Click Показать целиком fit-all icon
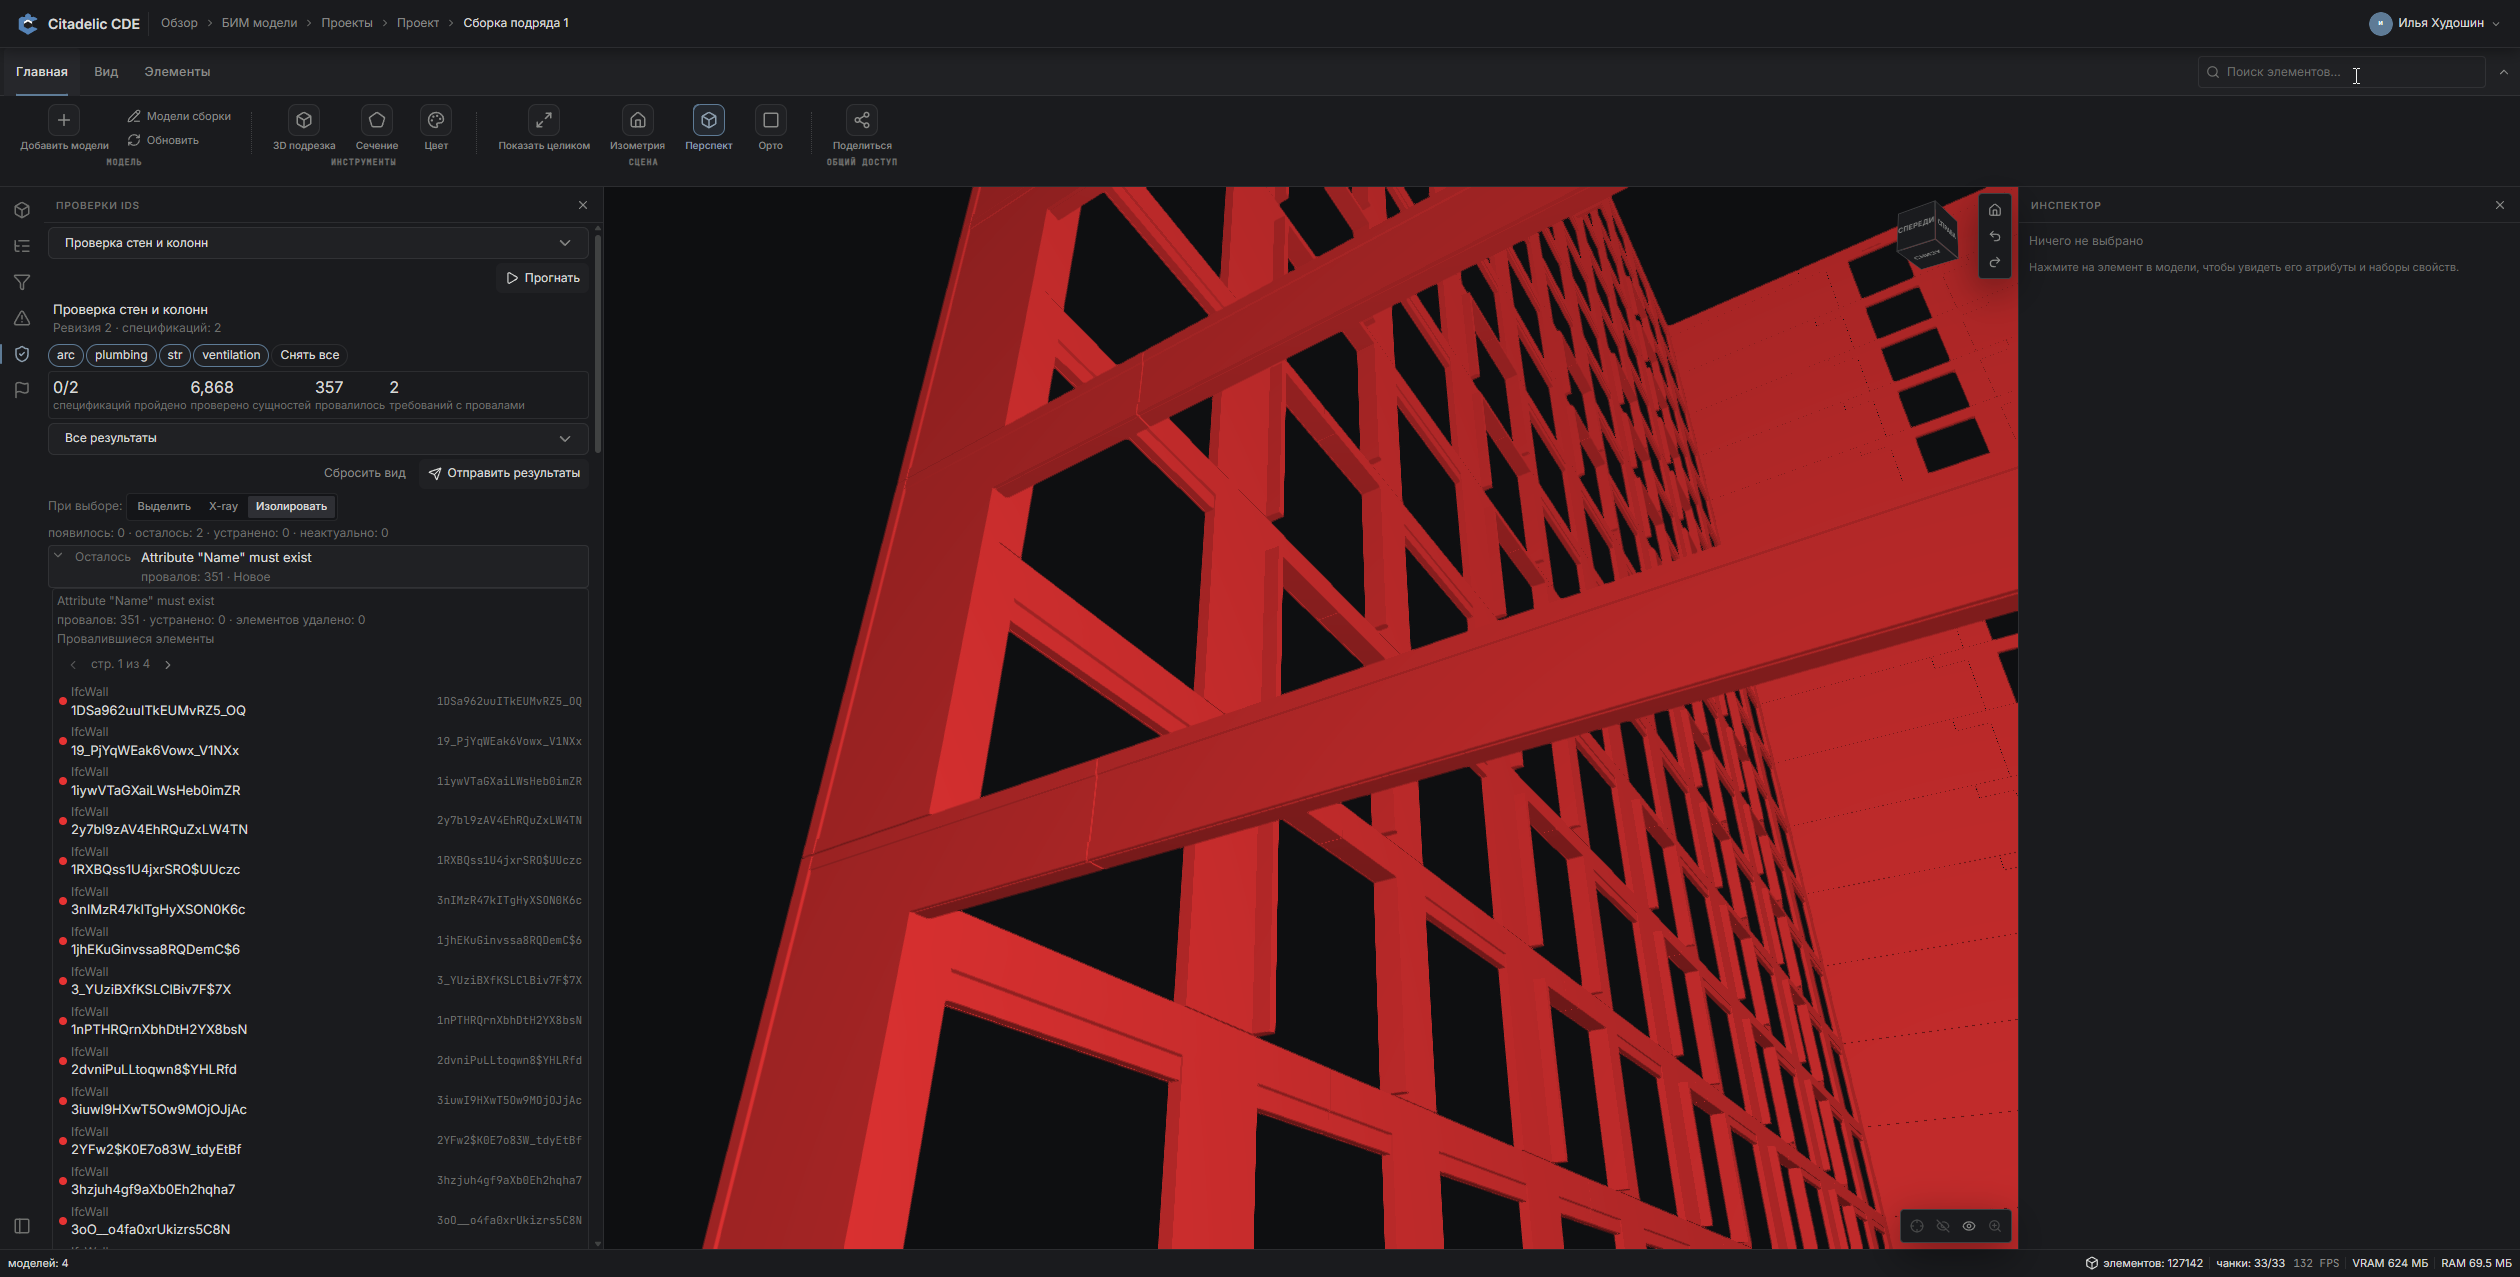 click(544, 120)
